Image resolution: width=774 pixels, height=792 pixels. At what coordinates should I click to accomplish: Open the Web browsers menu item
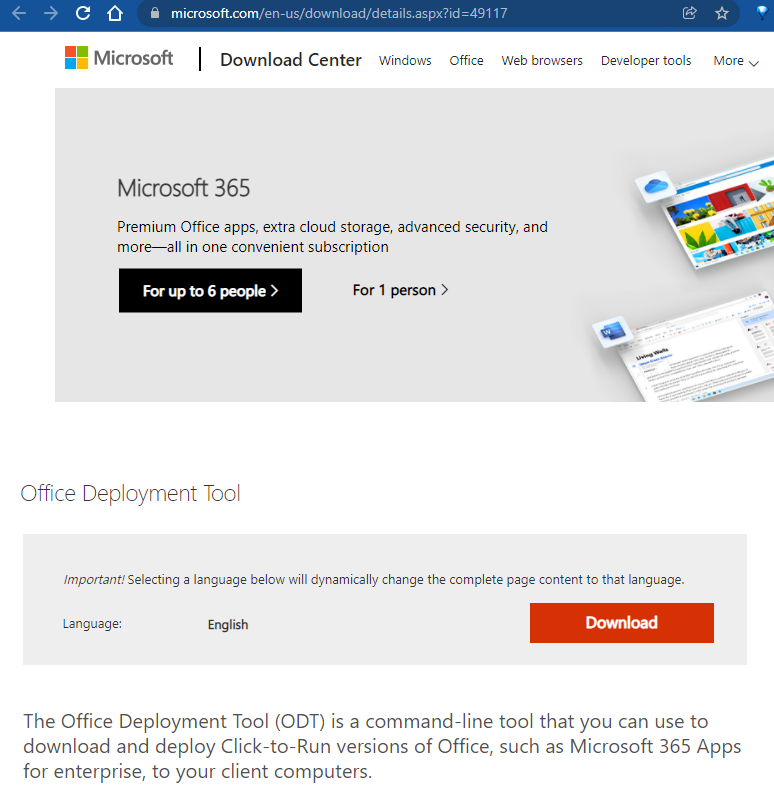(542, 61)
